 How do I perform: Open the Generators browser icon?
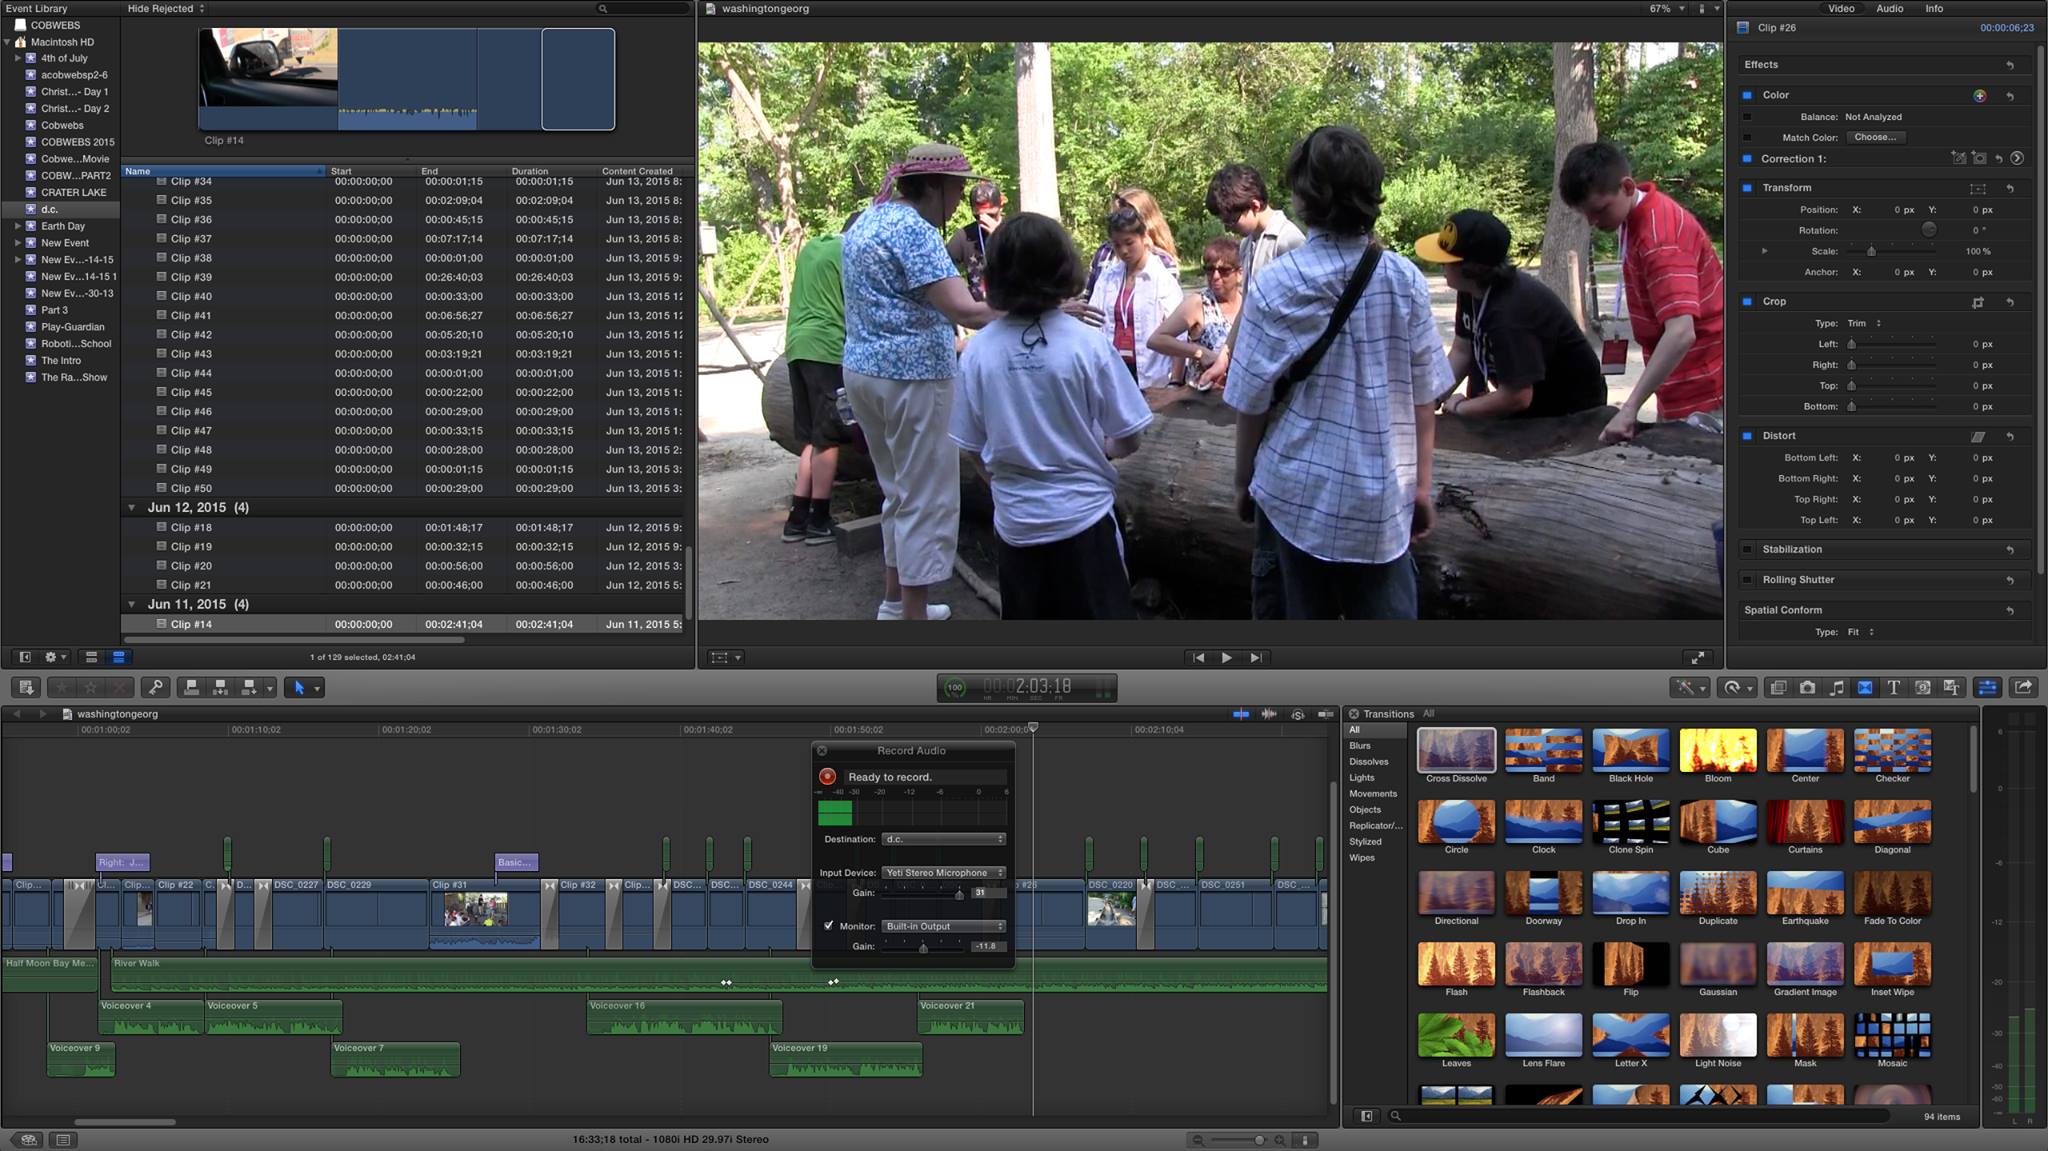[1922, 687]
